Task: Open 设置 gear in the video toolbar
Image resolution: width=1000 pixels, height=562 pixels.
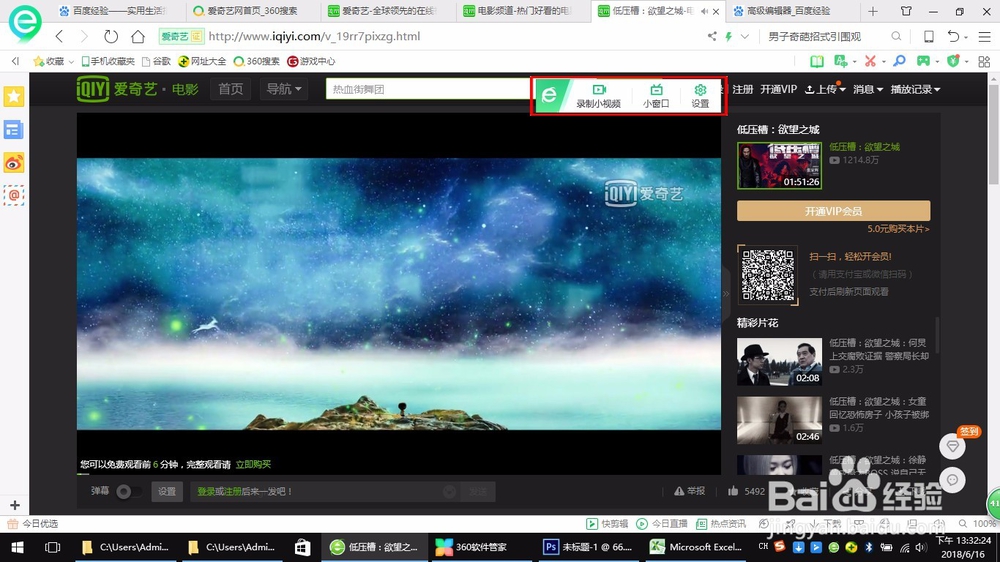Action: (700, 96)
